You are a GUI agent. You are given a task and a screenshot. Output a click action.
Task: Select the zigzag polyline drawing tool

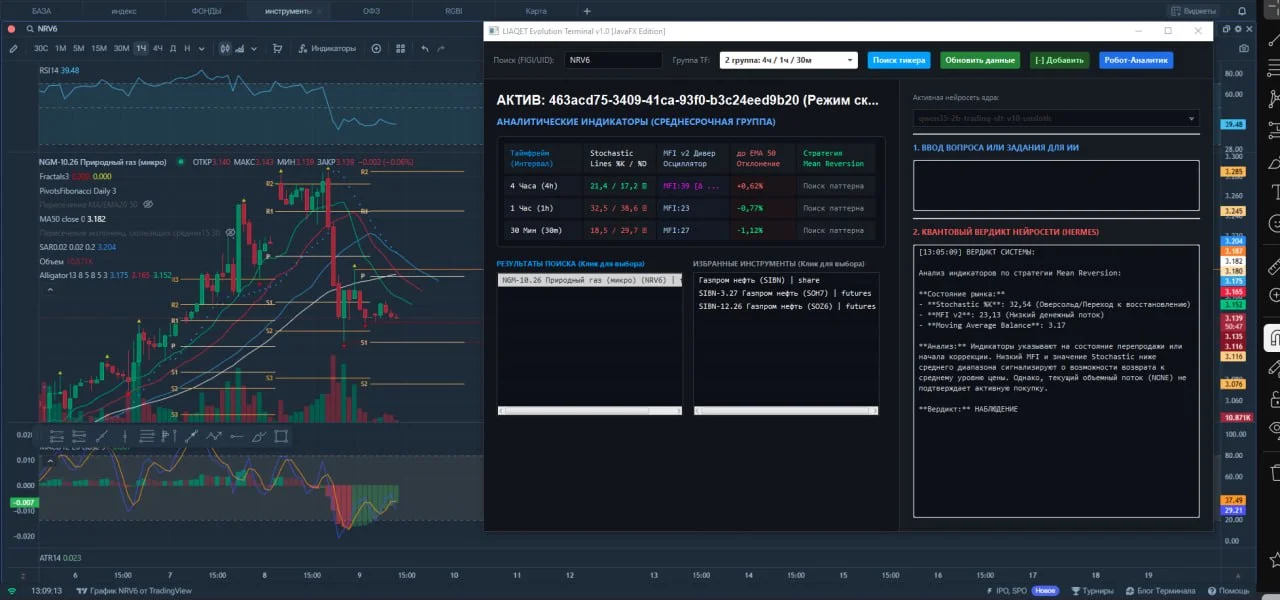tap(214, 436)
